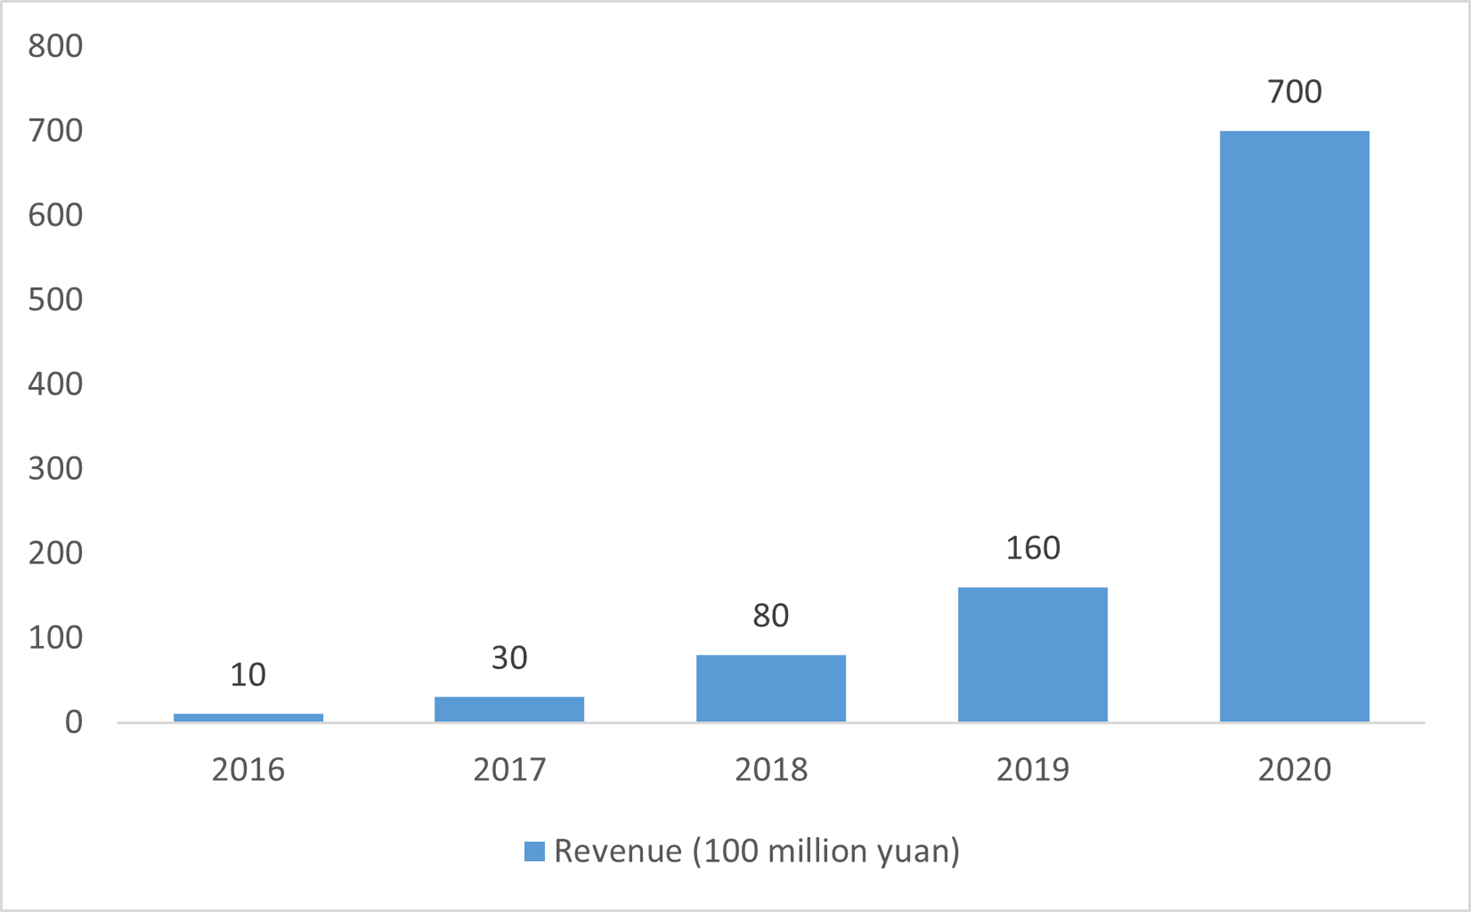
Task: Select the x-axis label 2018
Action: point(771,770)
